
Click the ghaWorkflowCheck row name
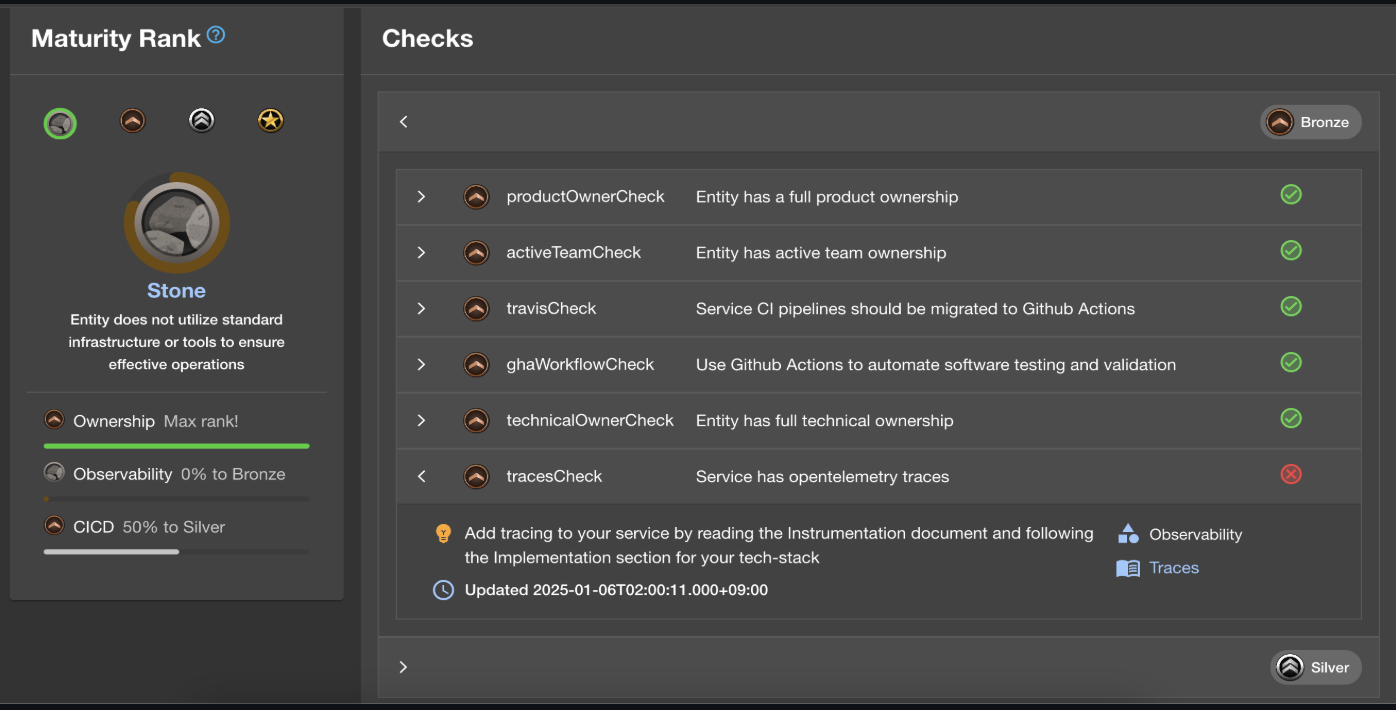[580, 365]
